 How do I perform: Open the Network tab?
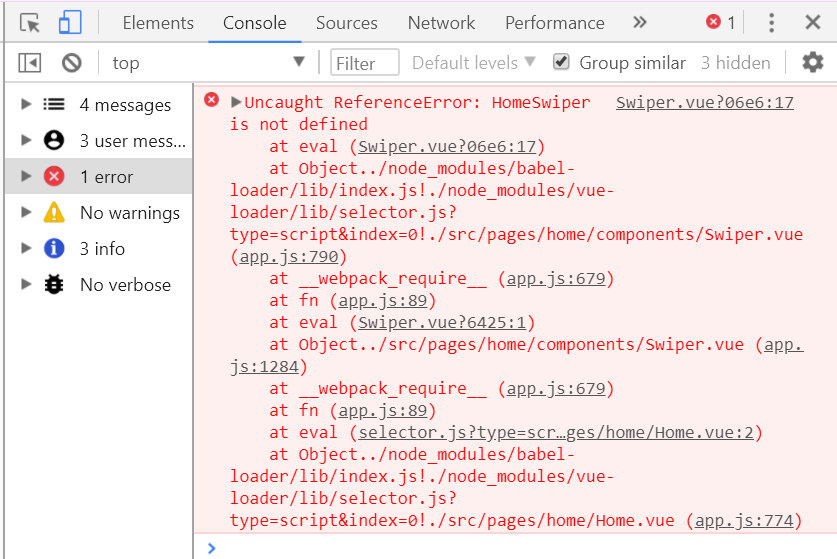441,23
